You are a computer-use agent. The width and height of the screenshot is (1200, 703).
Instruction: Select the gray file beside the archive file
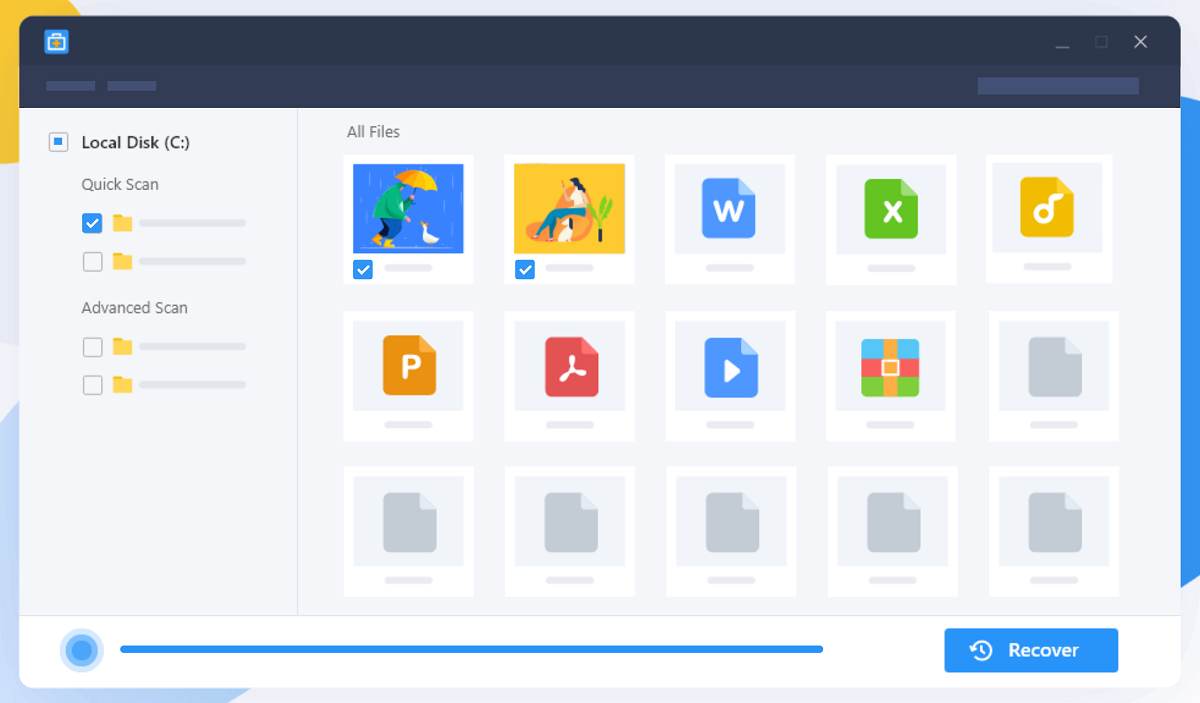[1055, 367]
